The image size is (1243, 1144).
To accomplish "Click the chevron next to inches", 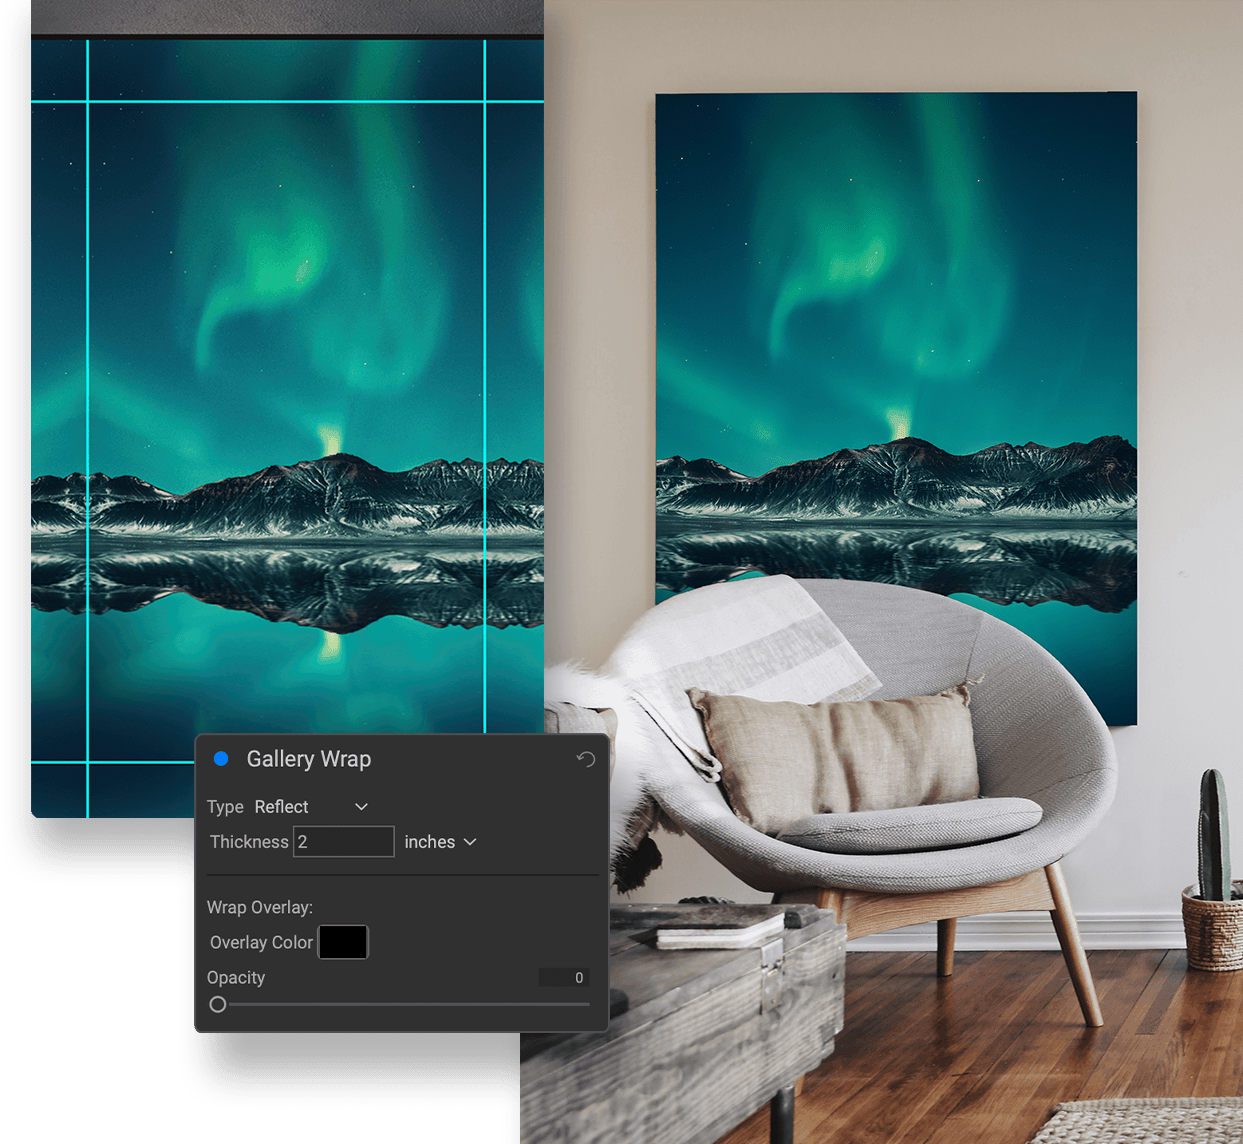I will pyautogui.click(x=470, y=842).
